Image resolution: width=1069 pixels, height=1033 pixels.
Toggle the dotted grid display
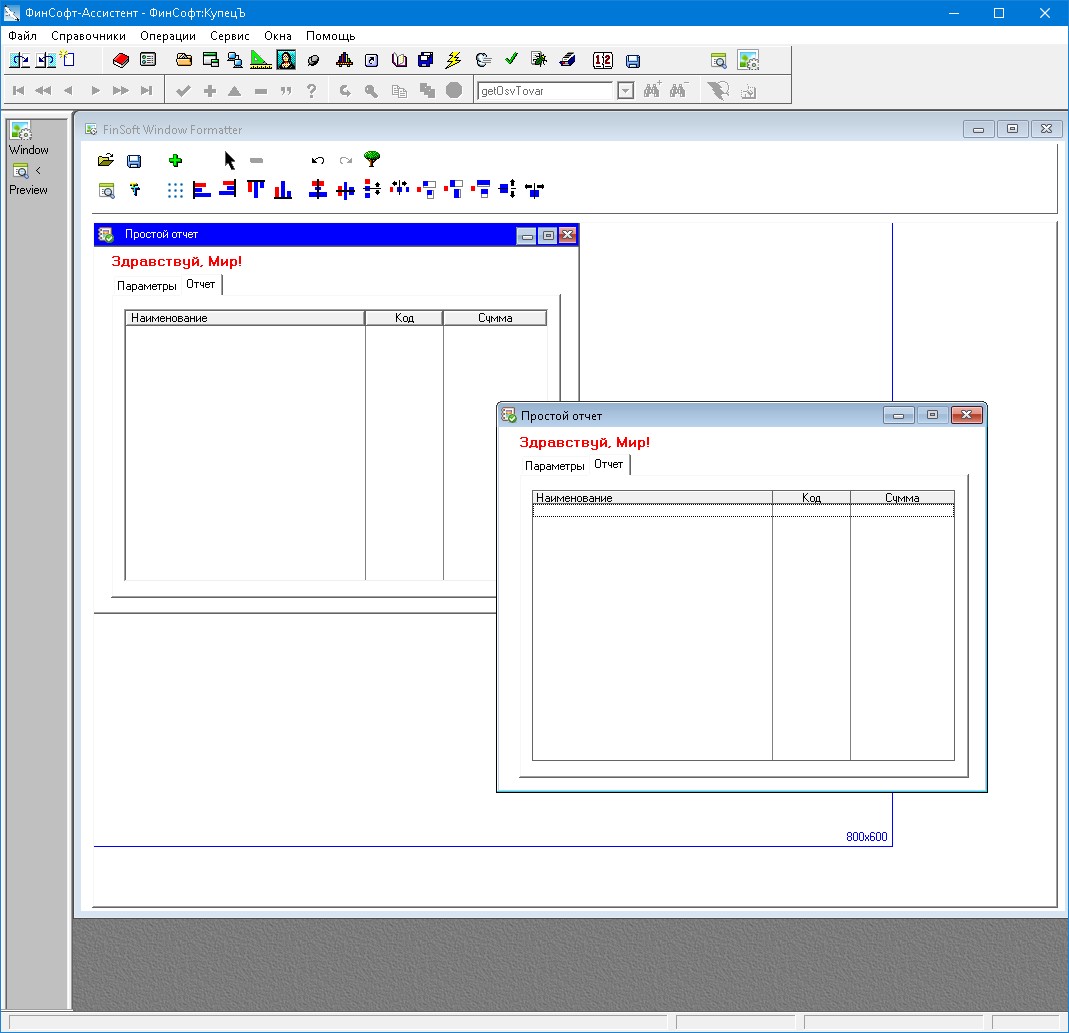click(x=175, y=189)
